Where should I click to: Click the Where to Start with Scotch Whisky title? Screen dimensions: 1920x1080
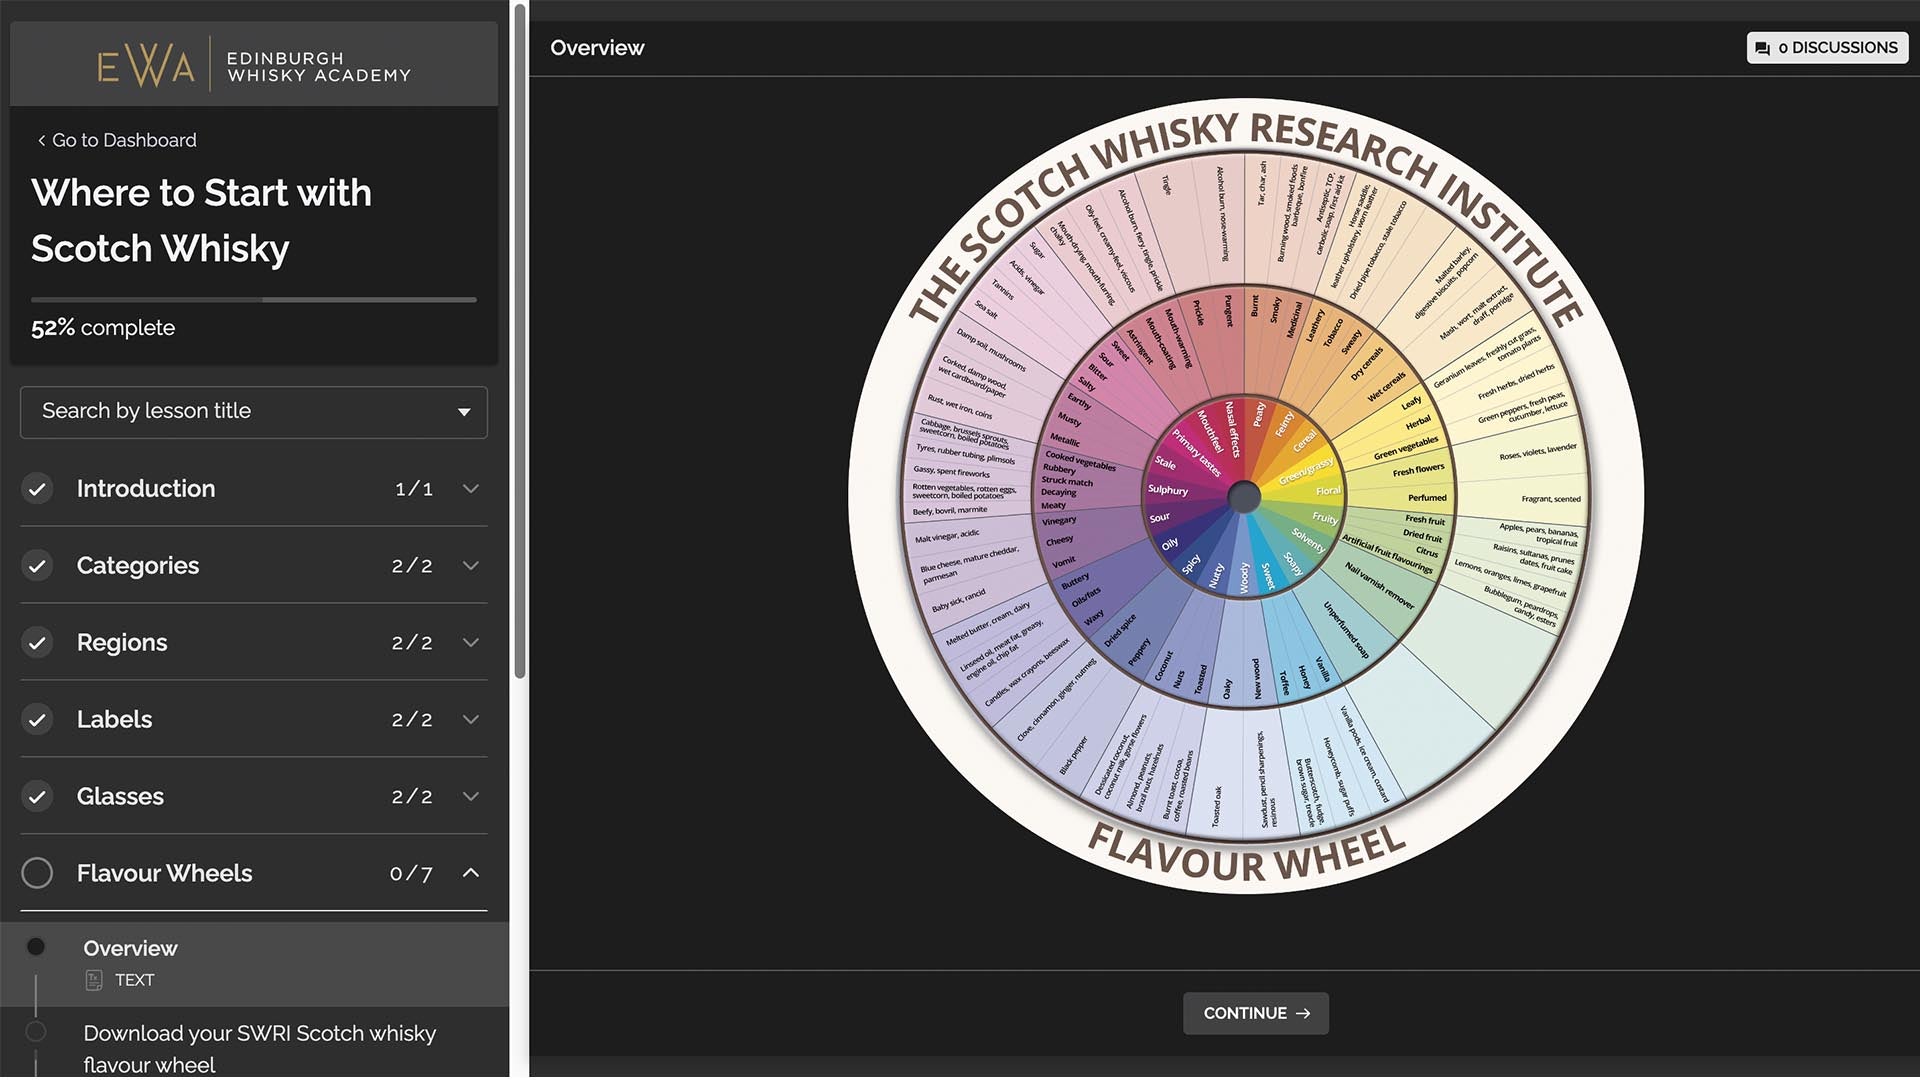point(201,221)
